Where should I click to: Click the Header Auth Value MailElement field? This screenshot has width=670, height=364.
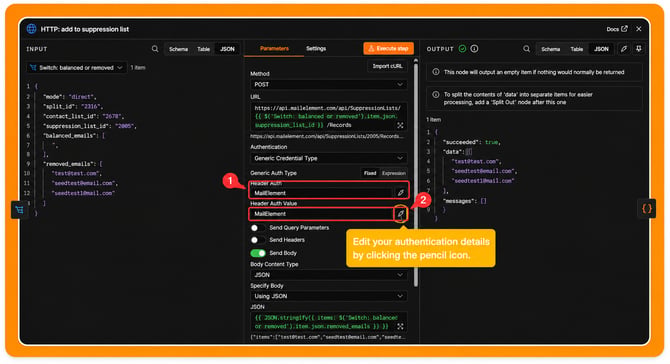pos(321,214)
